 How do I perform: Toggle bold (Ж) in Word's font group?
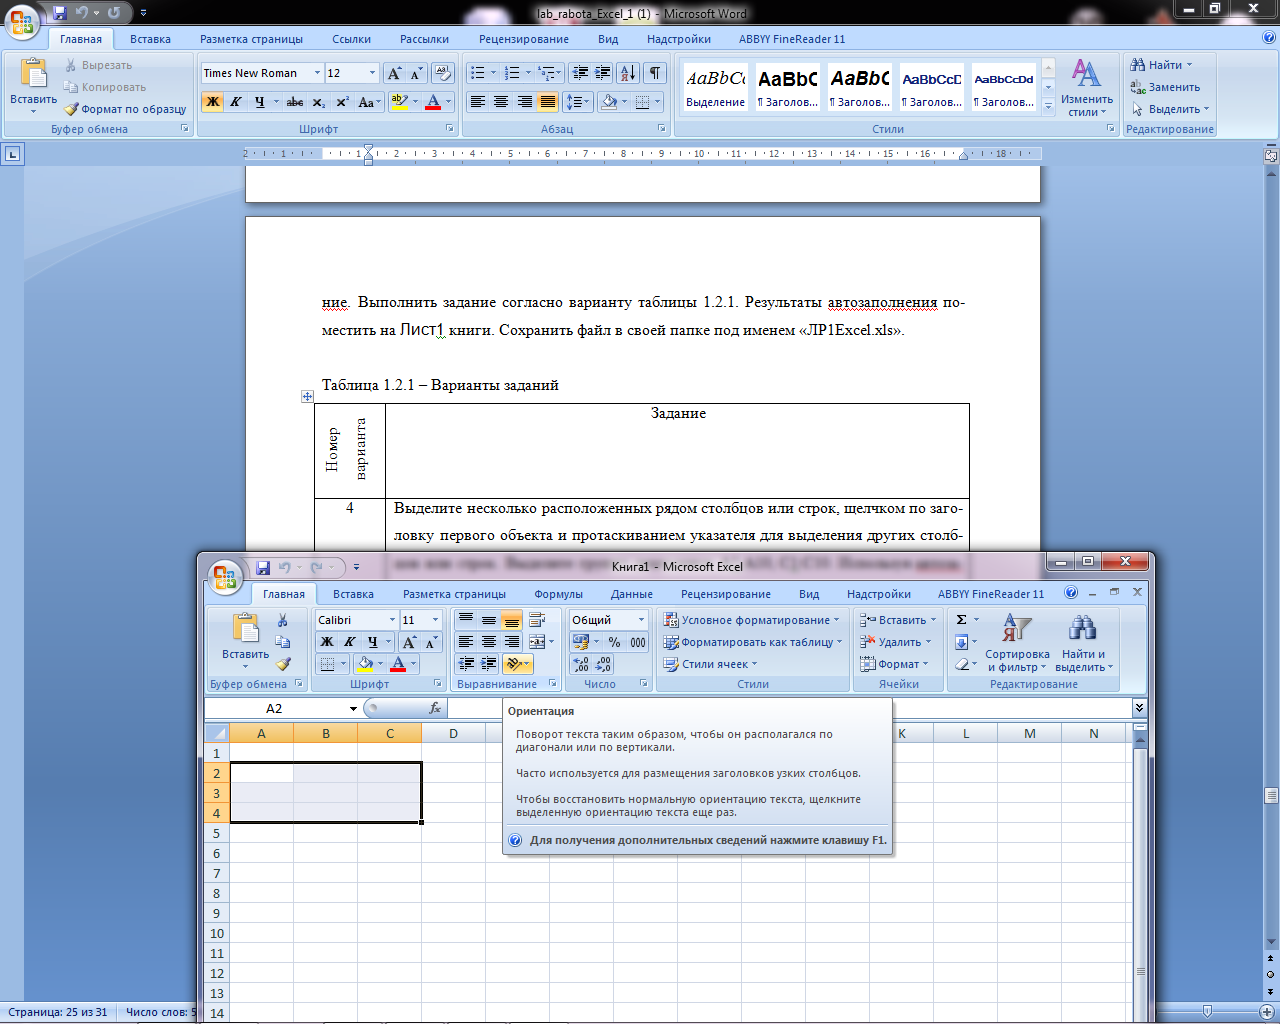tap(212, 102)
